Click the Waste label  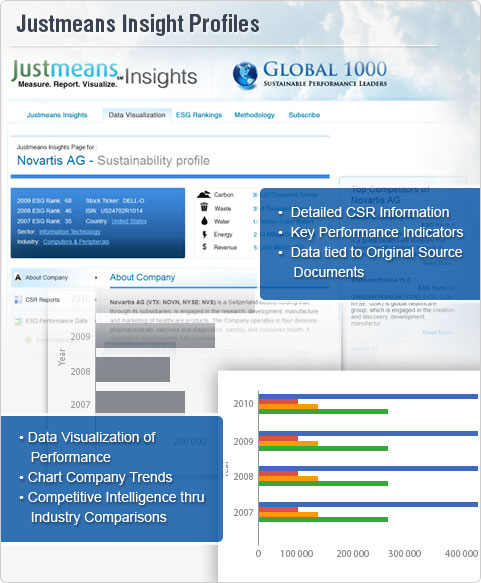coord(223,209)
